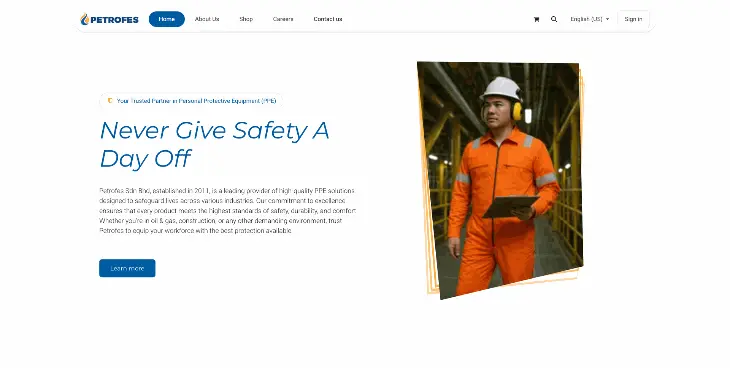Click the Never Give Safety headline
Screen dimensions: 730x368
(215, 144)
